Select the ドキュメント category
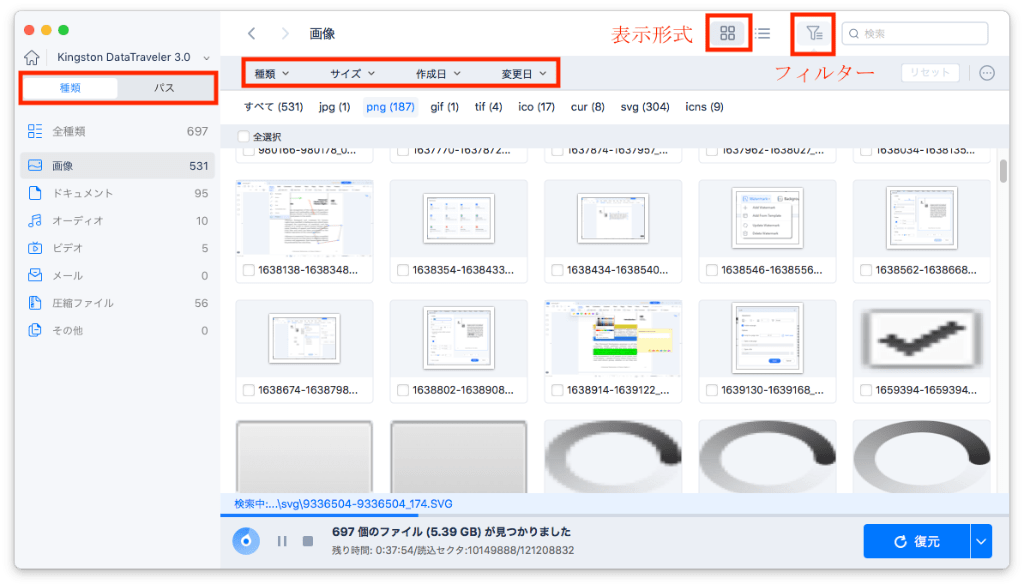 tap(118, 193)
